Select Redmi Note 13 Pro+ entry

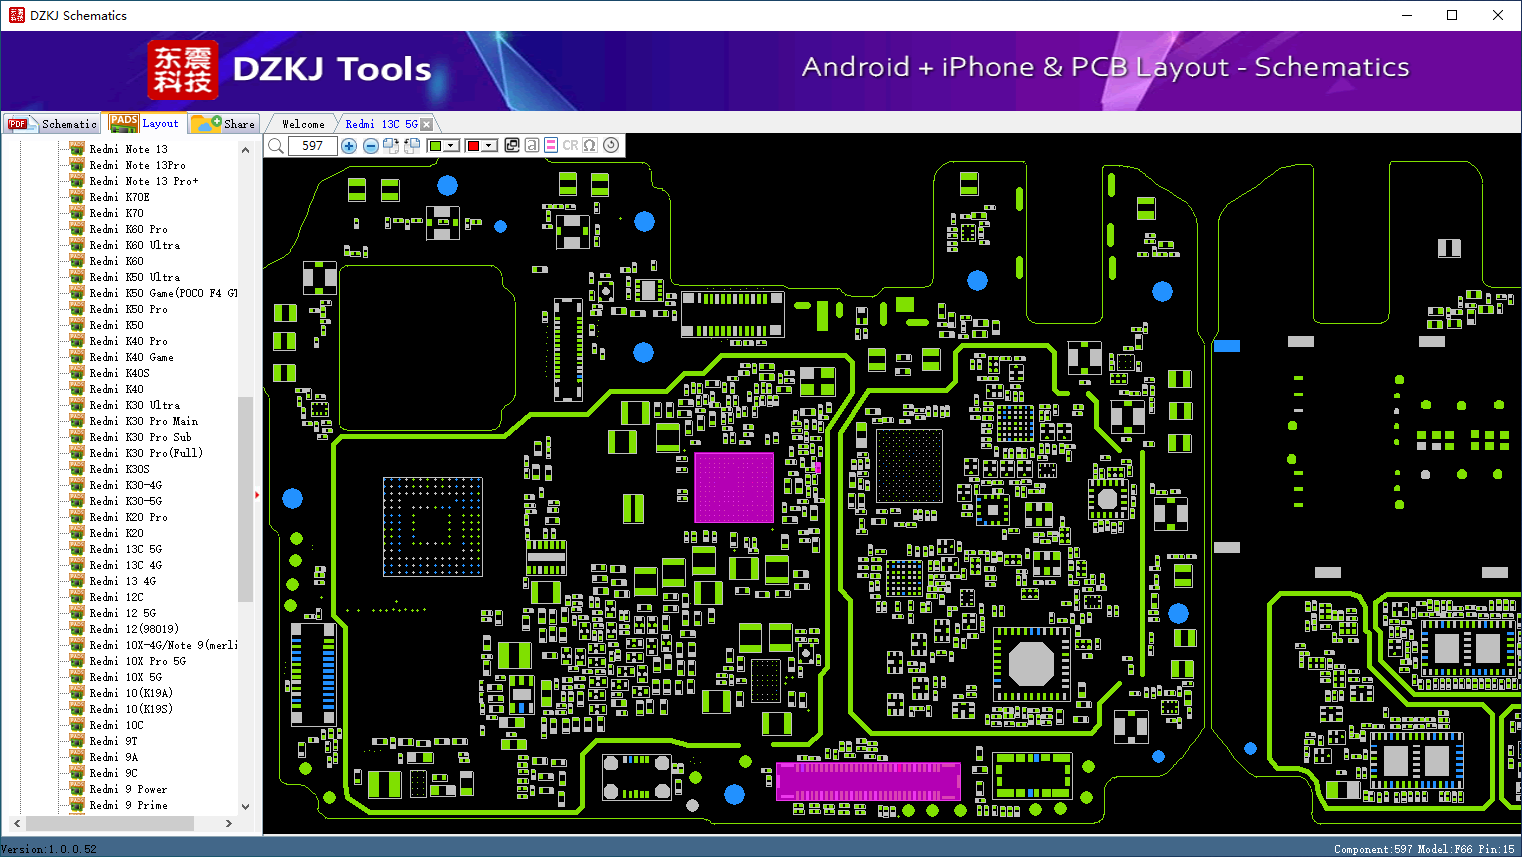coord(144,181)
